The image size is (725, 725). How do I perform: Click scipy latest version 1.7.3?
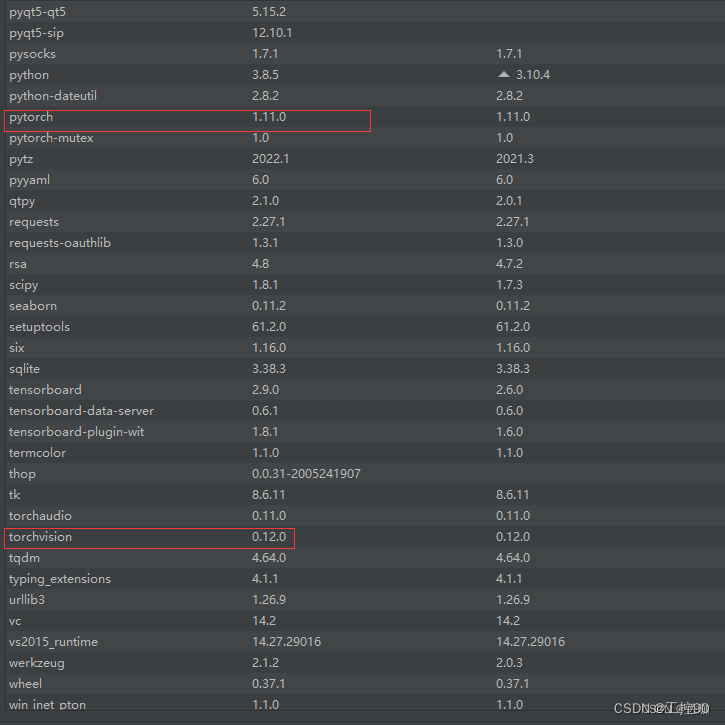click(x=509, y=284)
